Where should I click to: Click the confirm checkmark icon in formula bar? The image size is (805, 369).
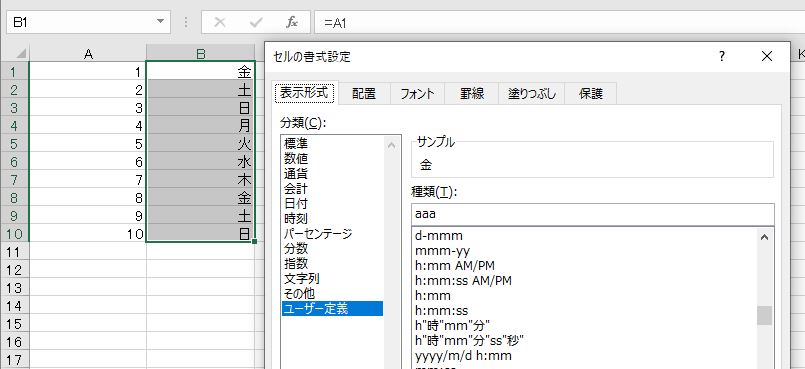point(256,23)
